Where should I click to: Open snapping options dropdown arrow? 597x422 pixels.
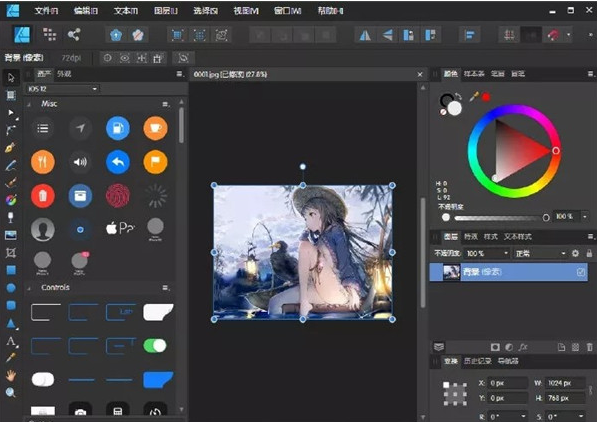pos(568,35)
